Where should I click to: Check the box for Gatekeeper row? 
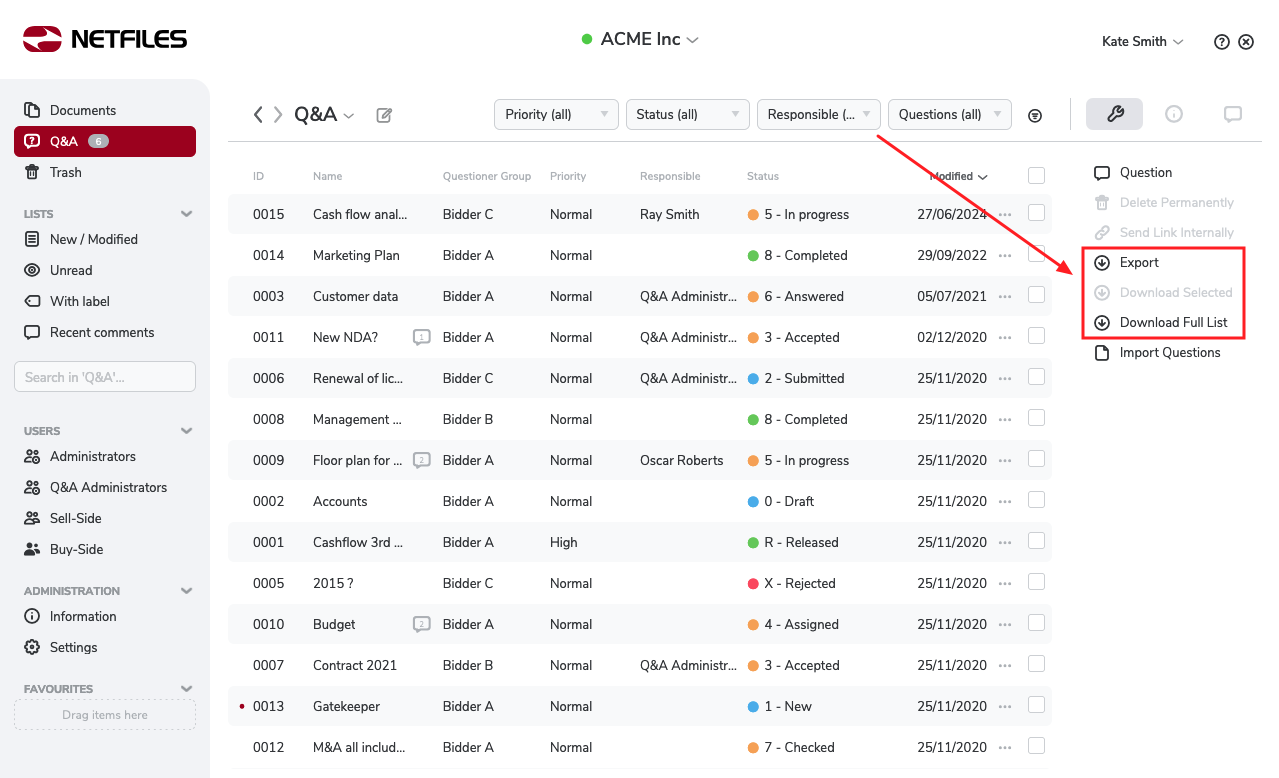tap(1036, 705)
